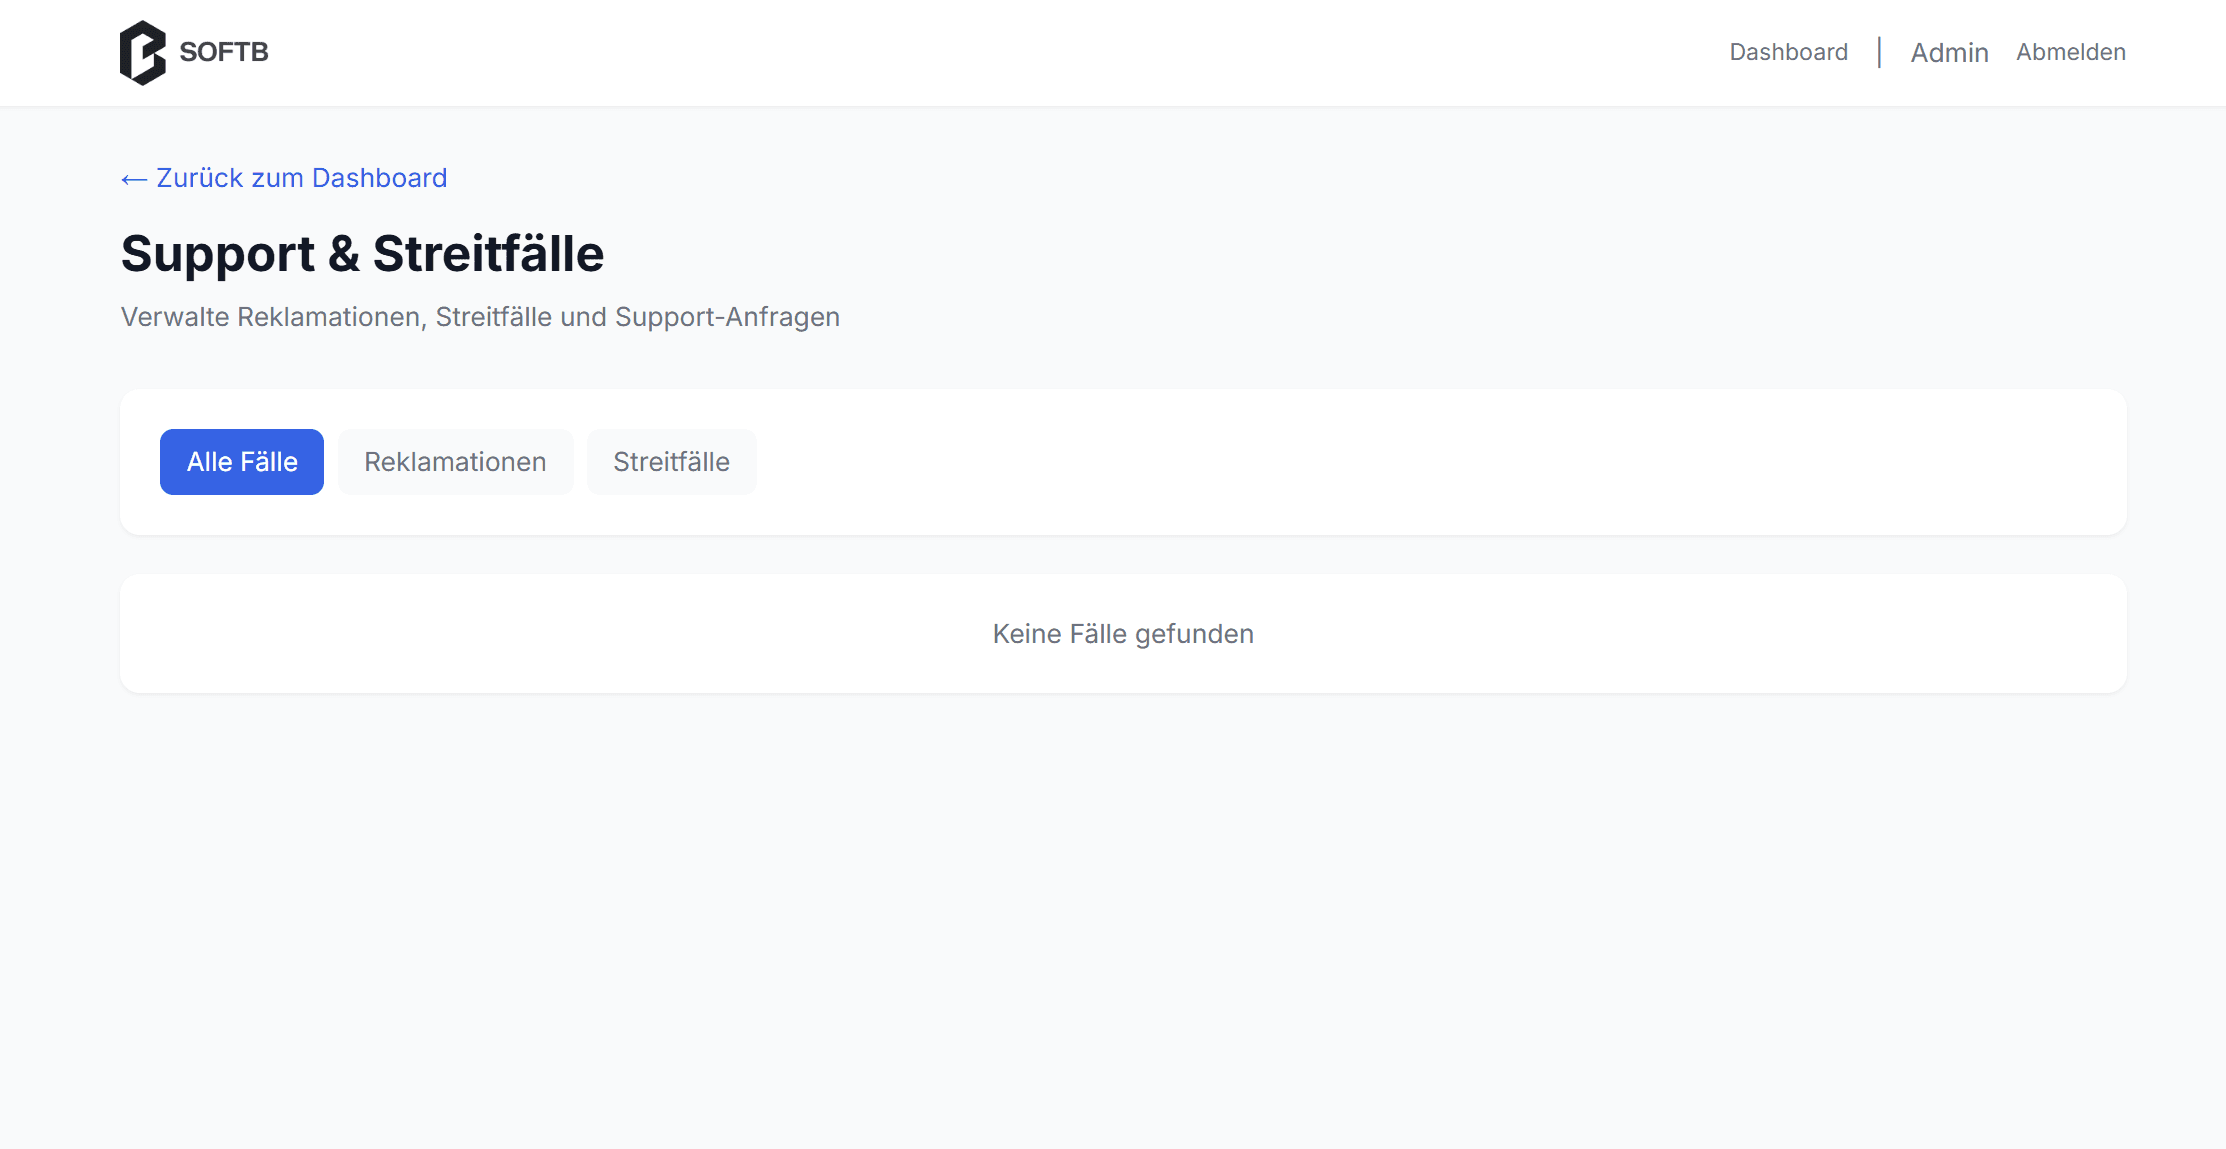Click the left arrow back icon
Screen dimensions: 2226x1149
pos(134,179)
